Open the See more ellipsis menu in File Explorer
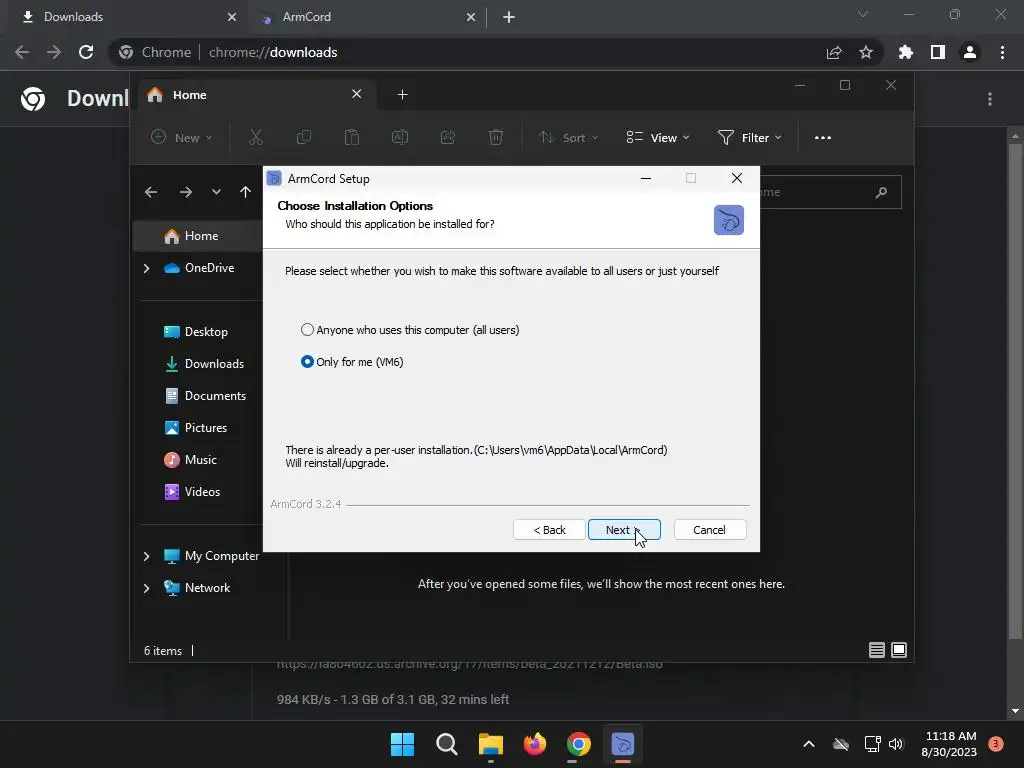The width and height of the screenshot is (1024, 768). click(823, 137)
